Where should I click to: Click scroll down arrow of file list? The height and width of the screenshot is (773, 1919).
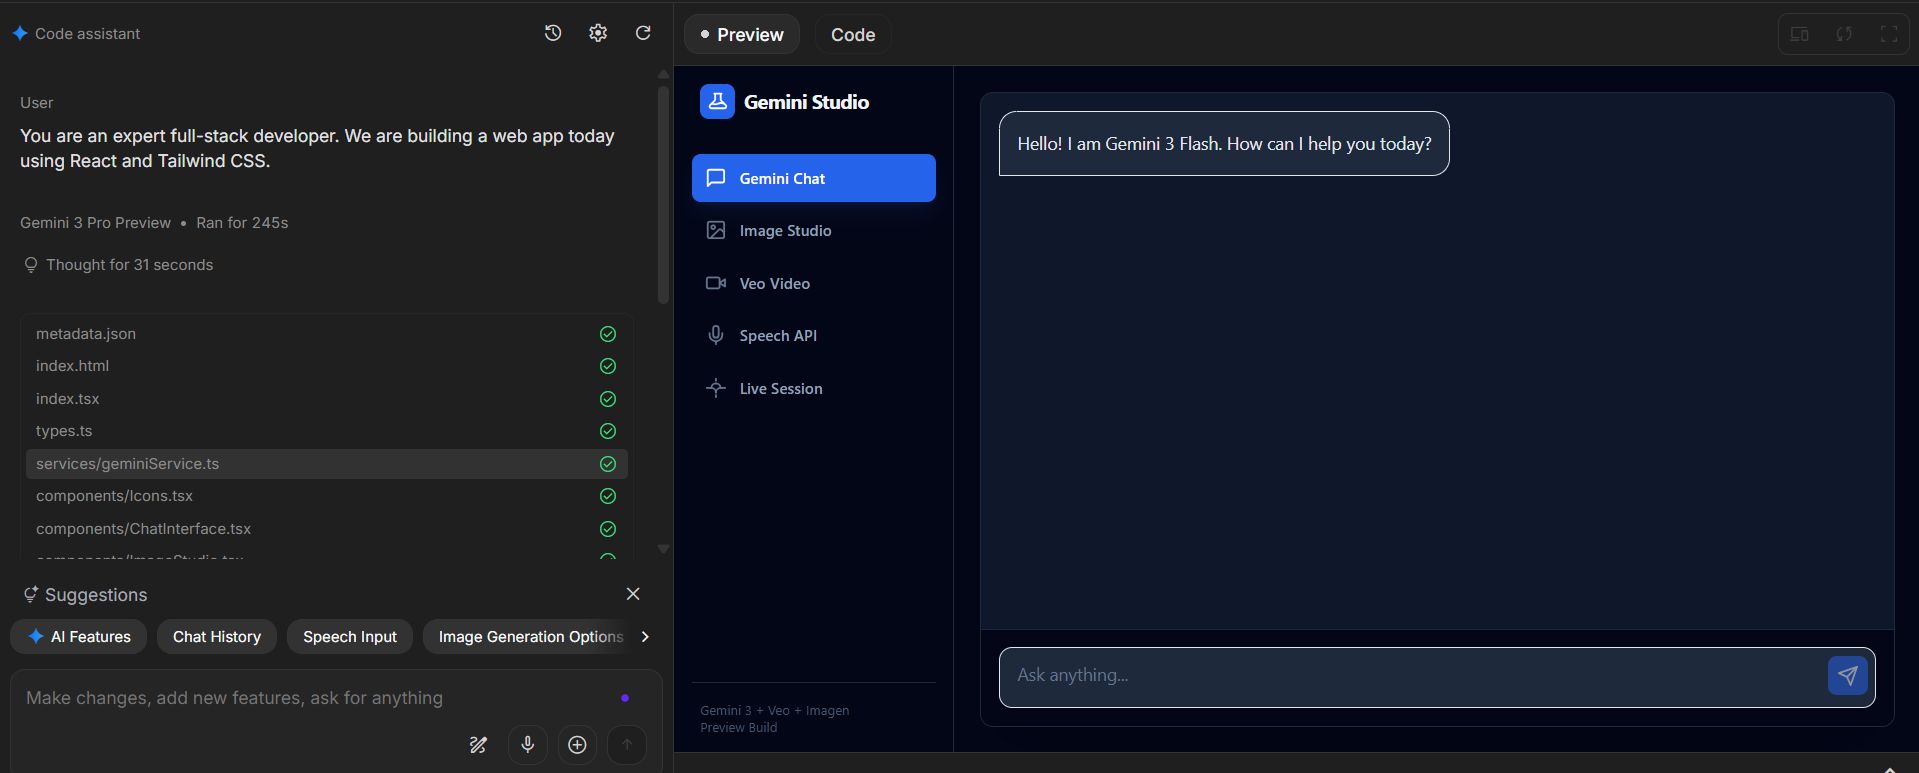tap(663, 549)
